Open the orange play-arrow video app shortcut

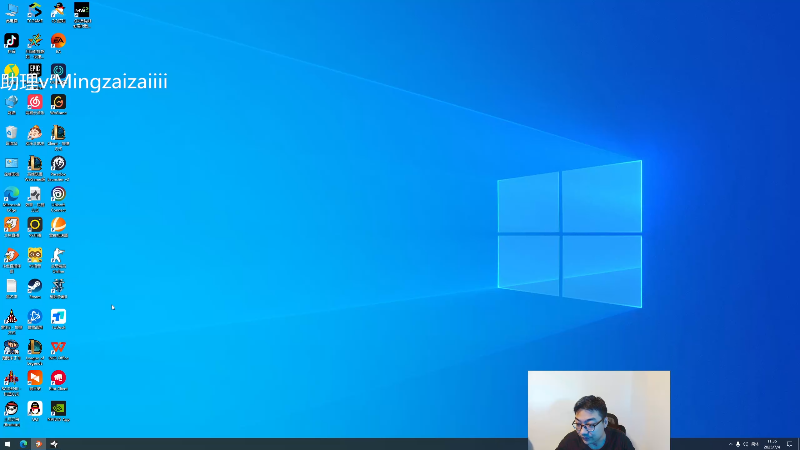click(35, 381)
